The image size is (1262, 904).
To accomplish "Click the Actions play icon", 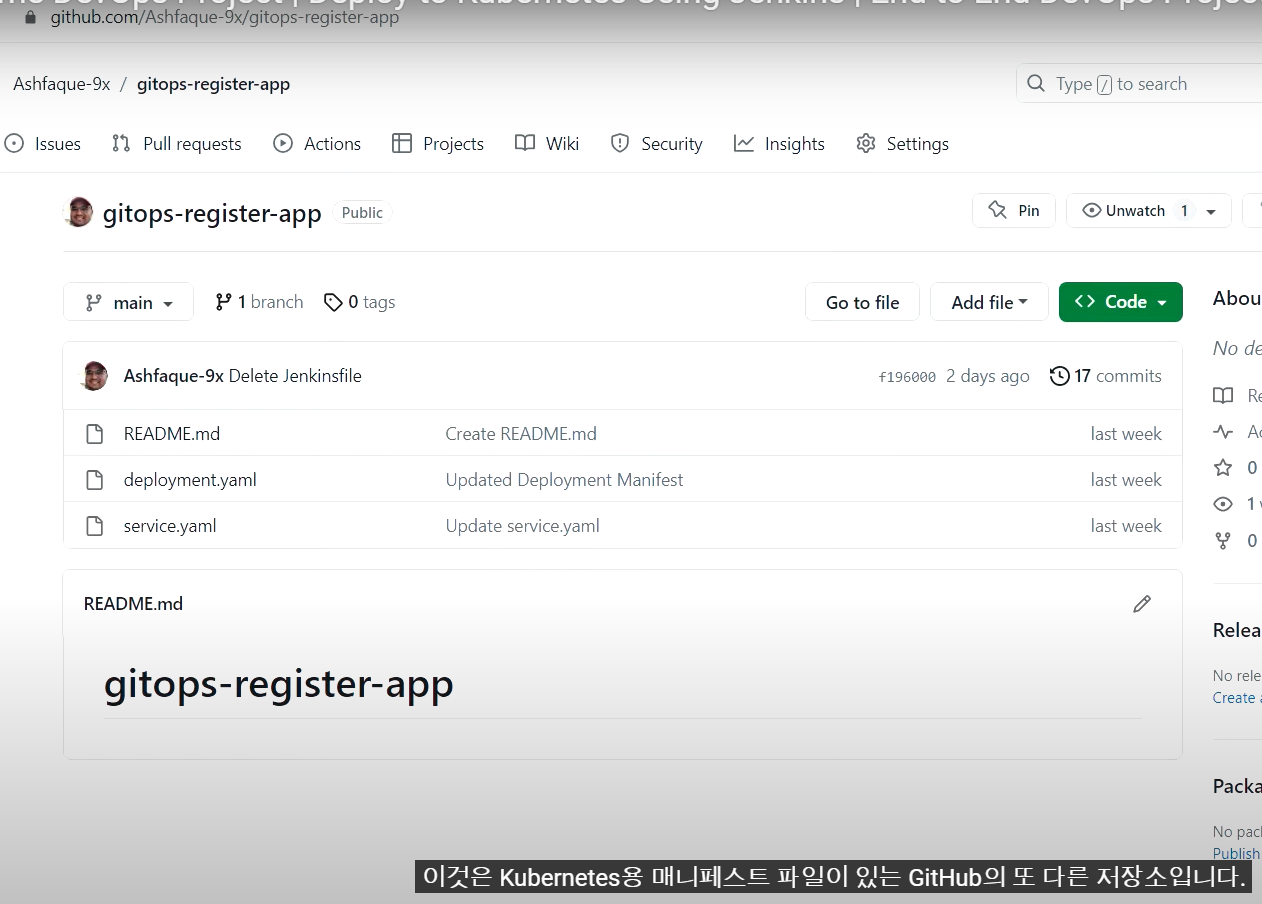I will pos(283,144).
